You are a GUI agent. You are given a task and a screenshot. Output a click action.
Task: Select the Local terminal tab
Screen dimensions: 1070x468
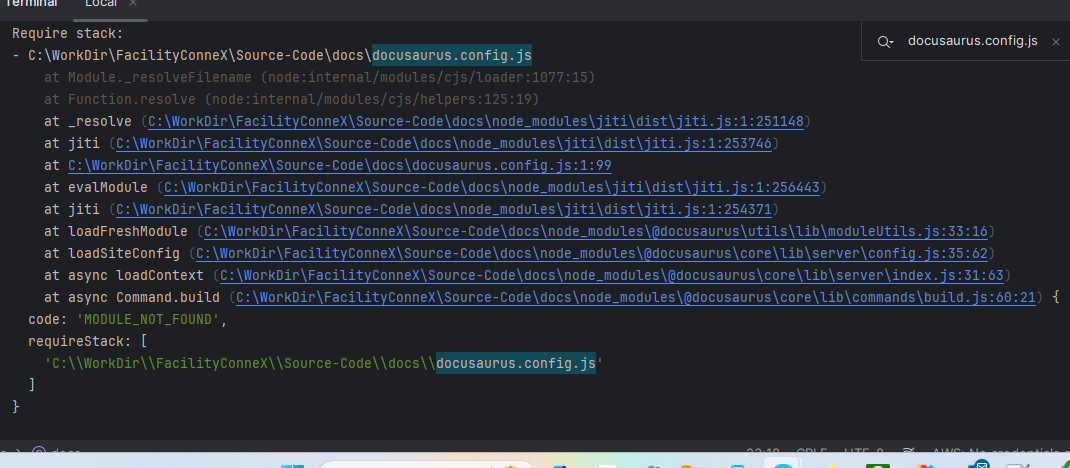click(100, 3)
